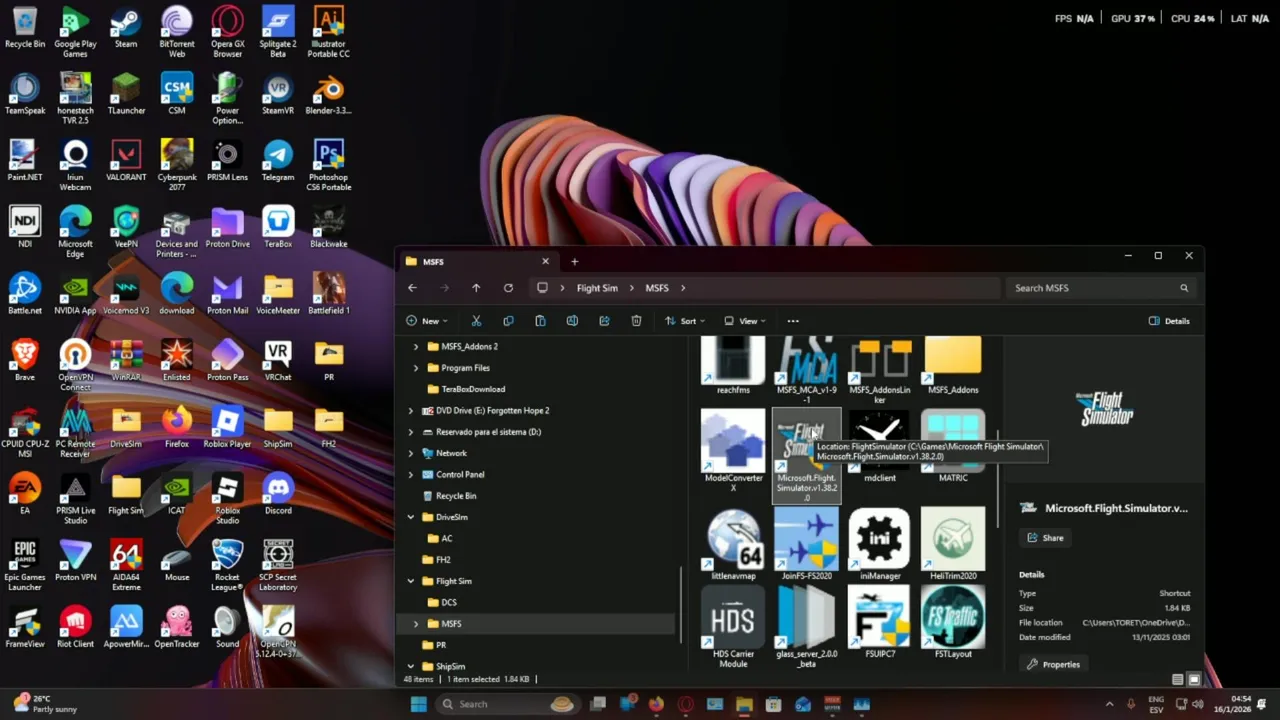Screen dimensions: 1280x720
Task: Open the VALORANT desktop icon
Action: 126,161
